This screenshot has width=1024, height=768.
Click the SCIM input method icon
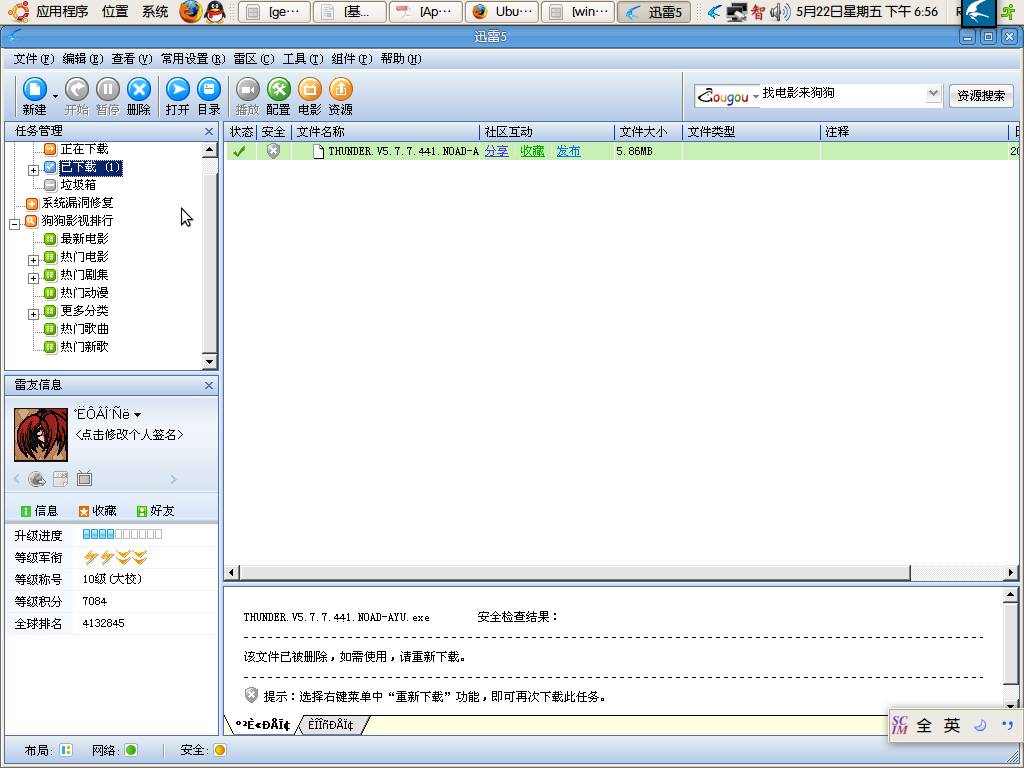pos(900,726)
